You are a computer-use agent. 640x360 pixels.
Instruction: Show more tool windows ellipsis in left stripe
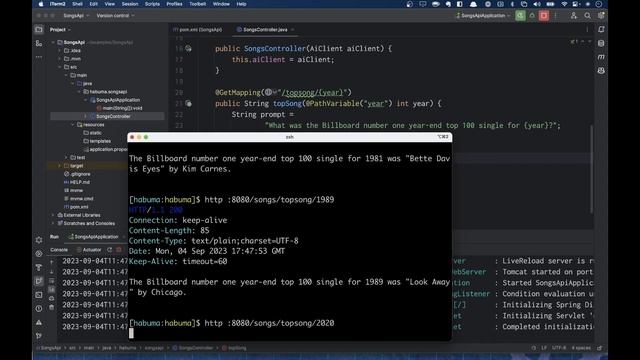(x=39, y=57)
